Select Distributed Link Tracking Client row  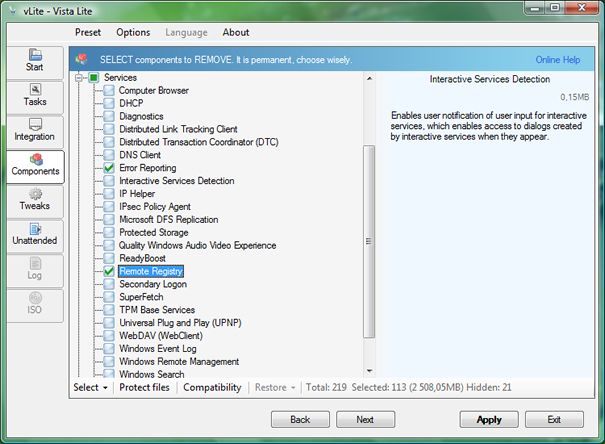coord(178,129)
